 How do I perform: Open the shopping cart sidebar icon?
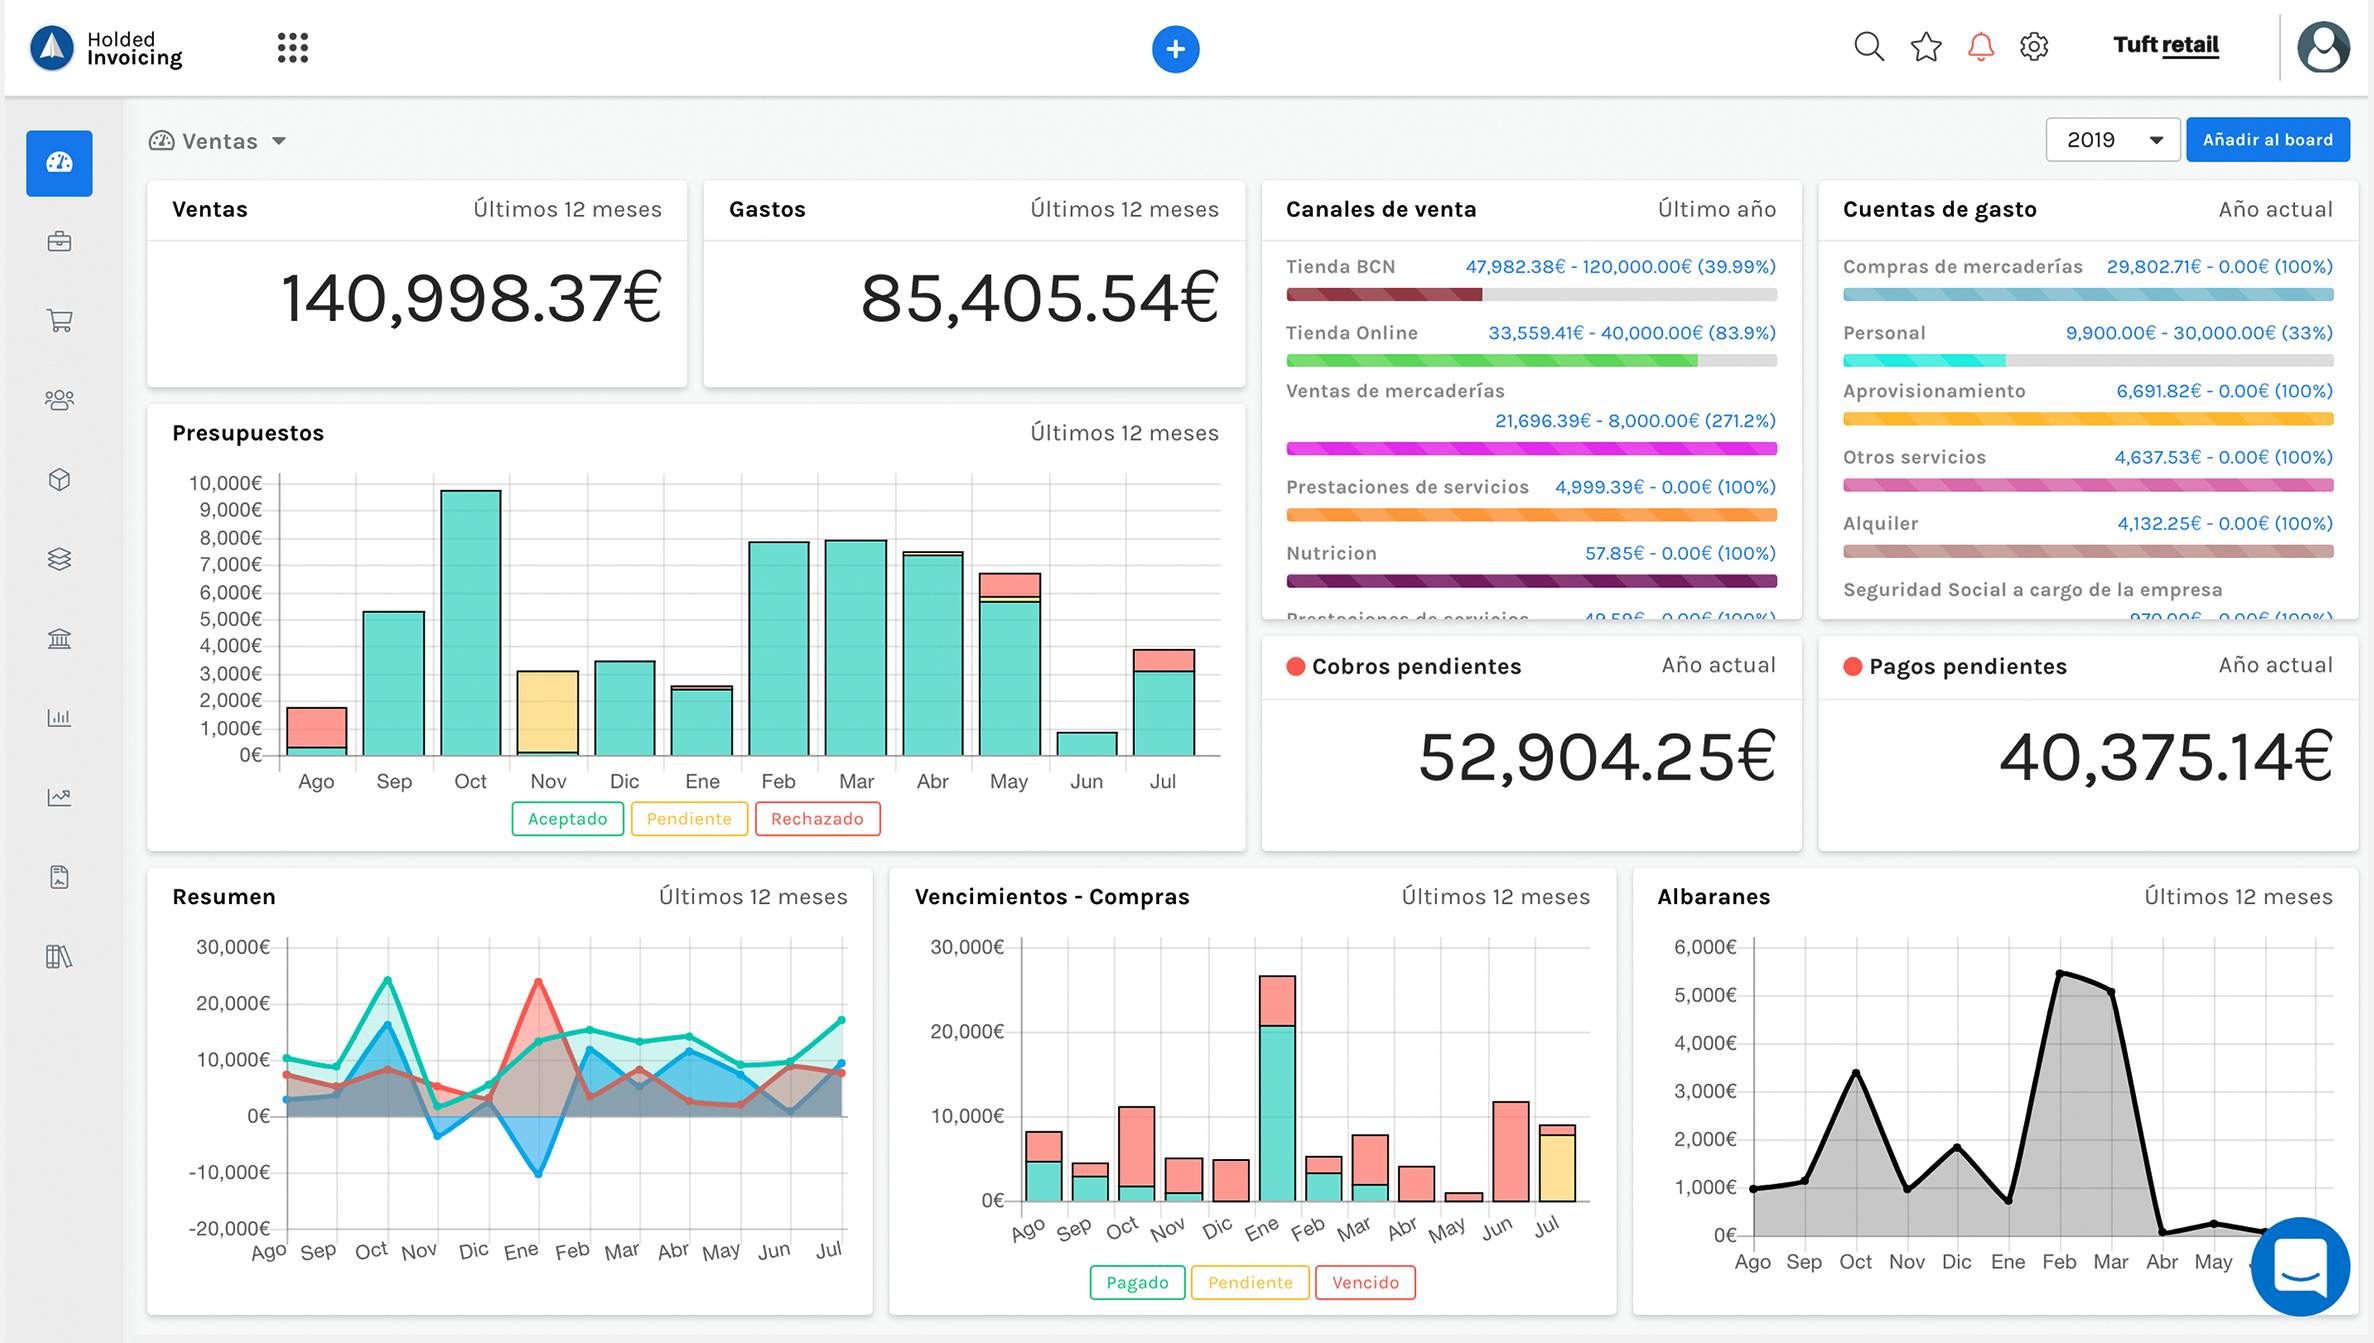point(59,321)
